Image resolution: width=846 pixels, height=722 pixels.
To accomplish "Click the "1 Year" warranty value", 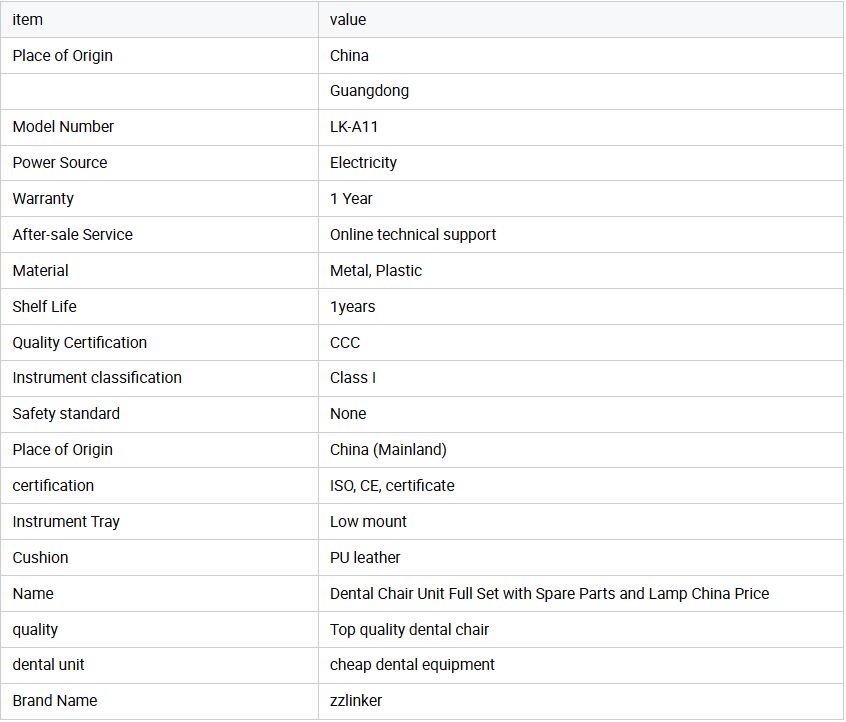I will click(351, 199).
